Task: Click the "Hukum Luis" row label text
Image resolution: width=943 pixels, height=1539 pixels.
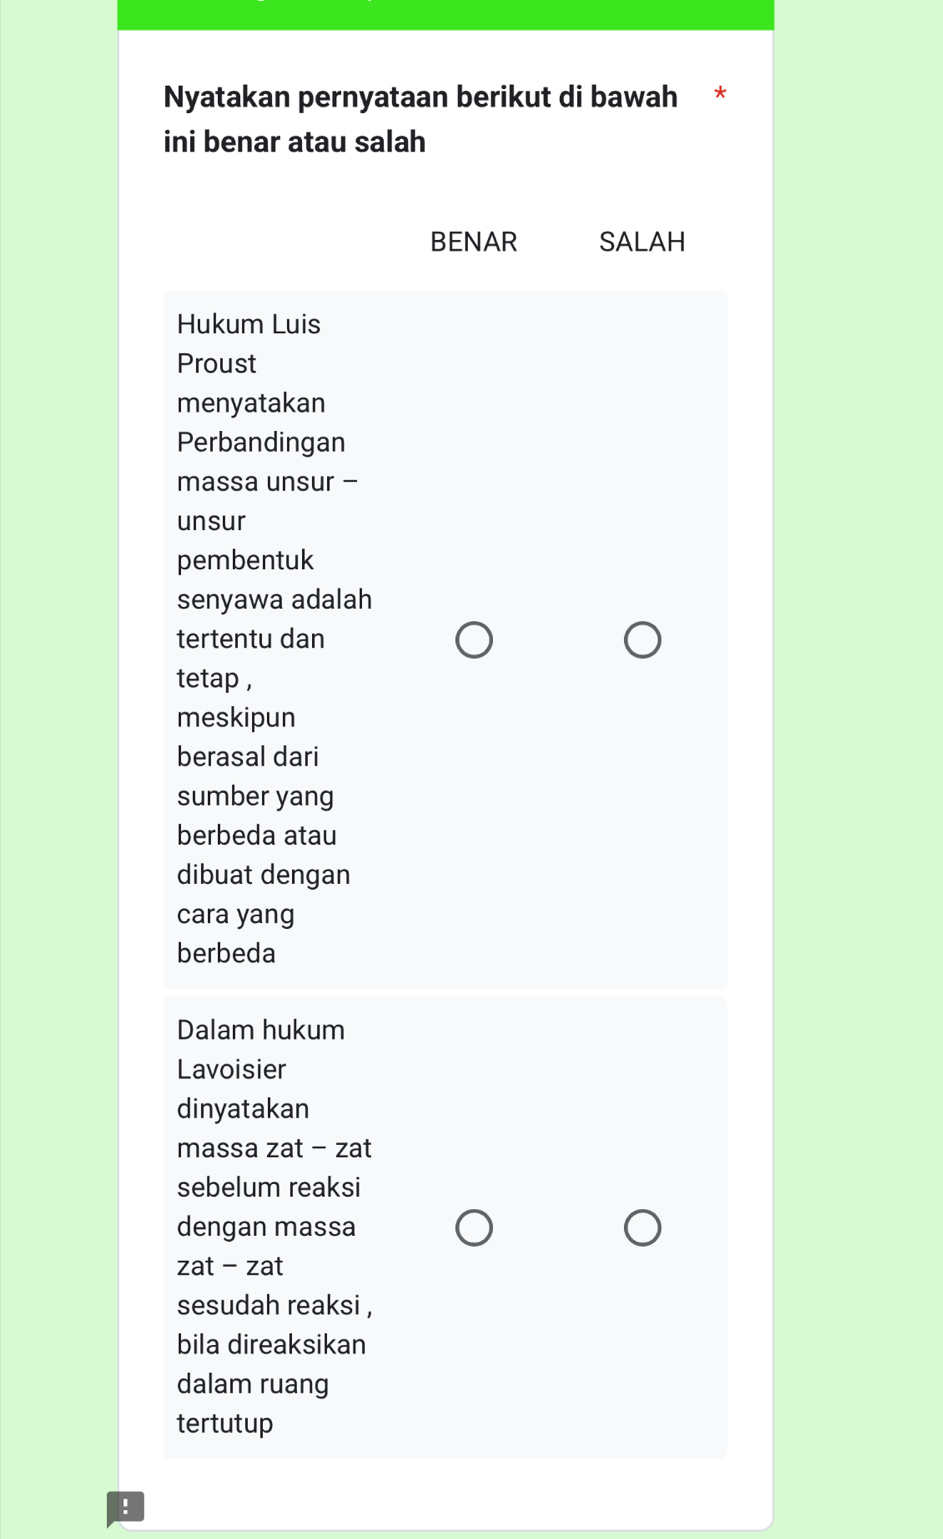Action: tap(249, 324)
